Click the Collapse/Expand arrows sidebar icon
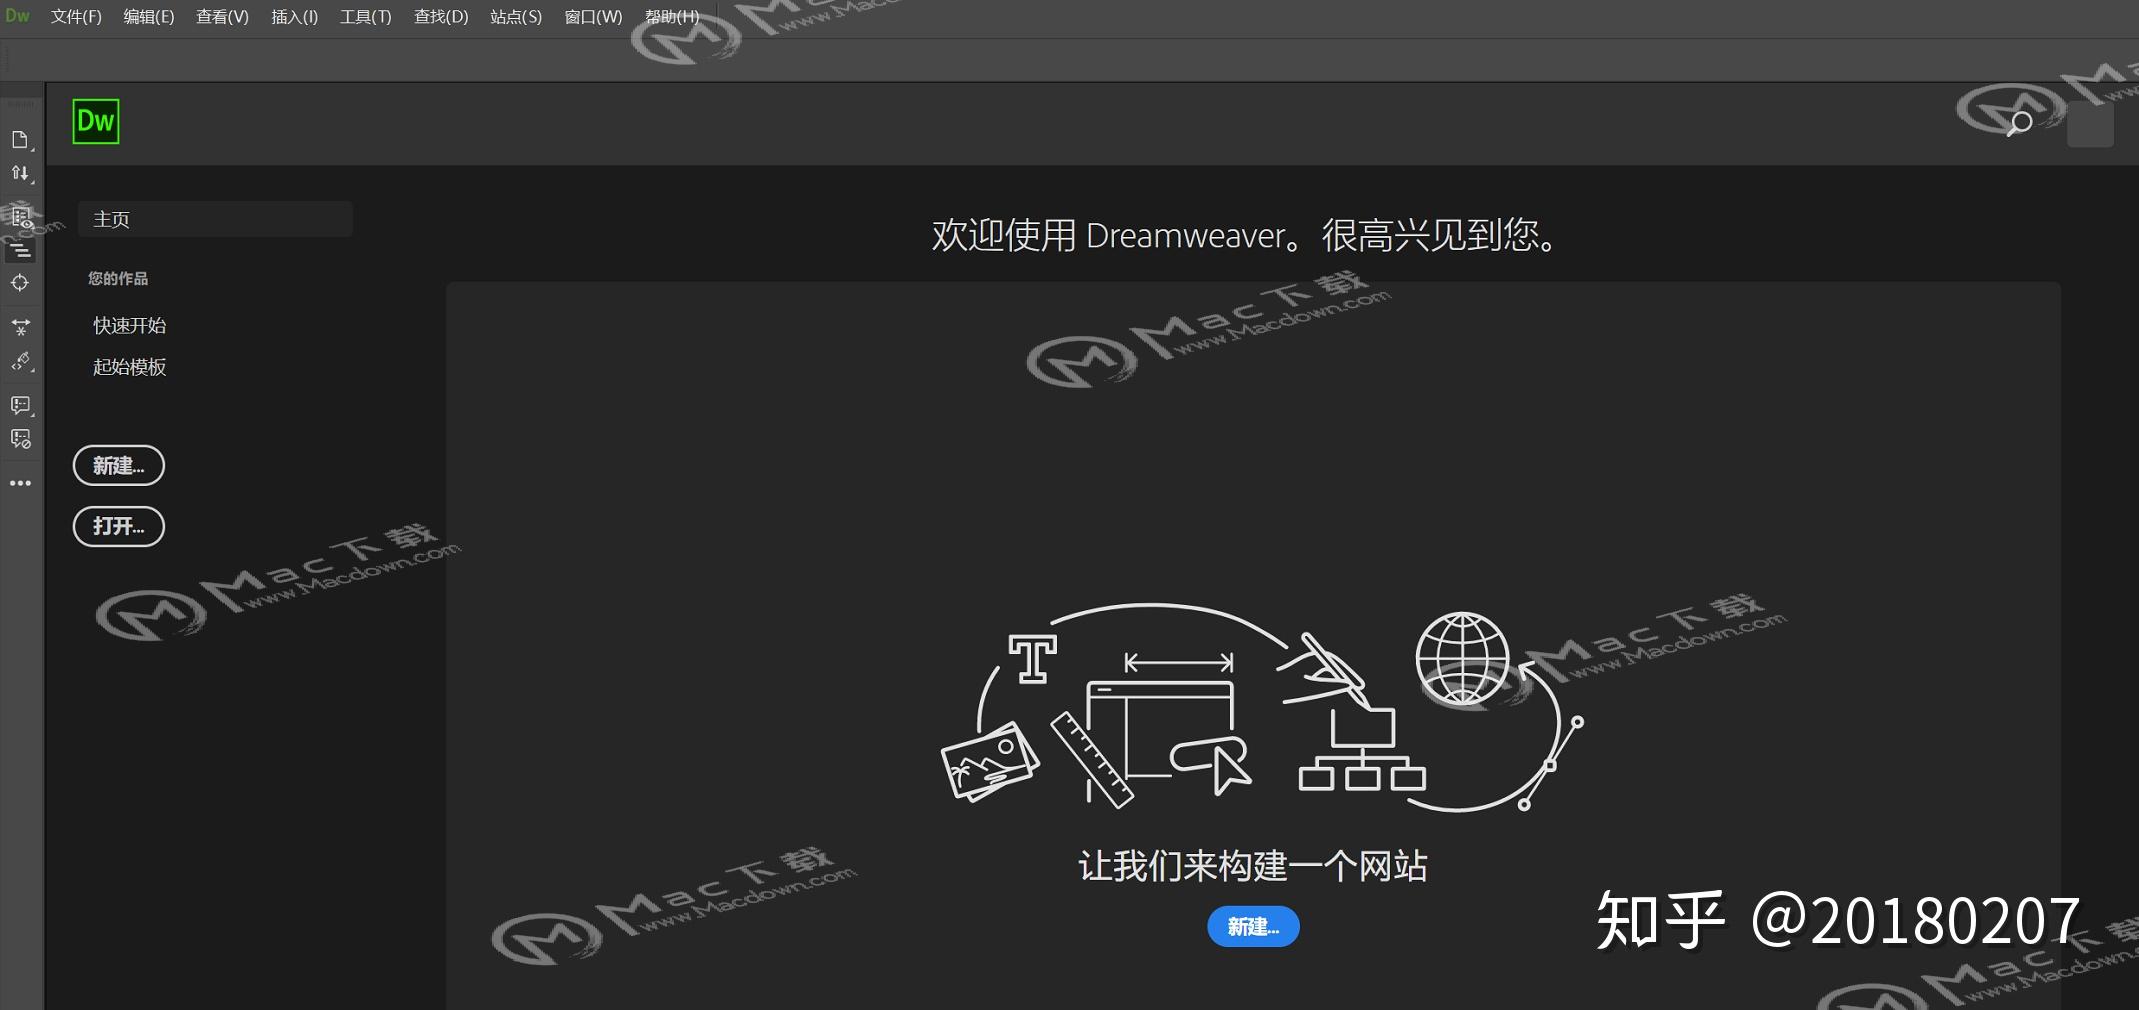The height and width of the screenshot is (1010, 2139). 20,326
